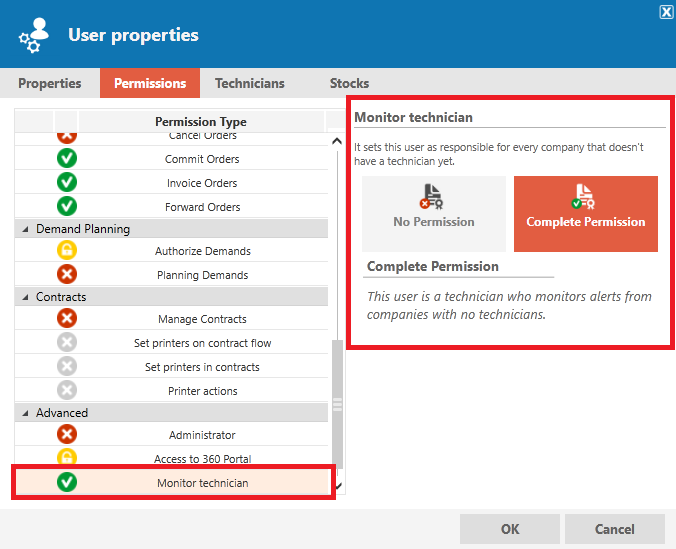Click the Cancel button
The image size is (676, 549).
point(615,529)
